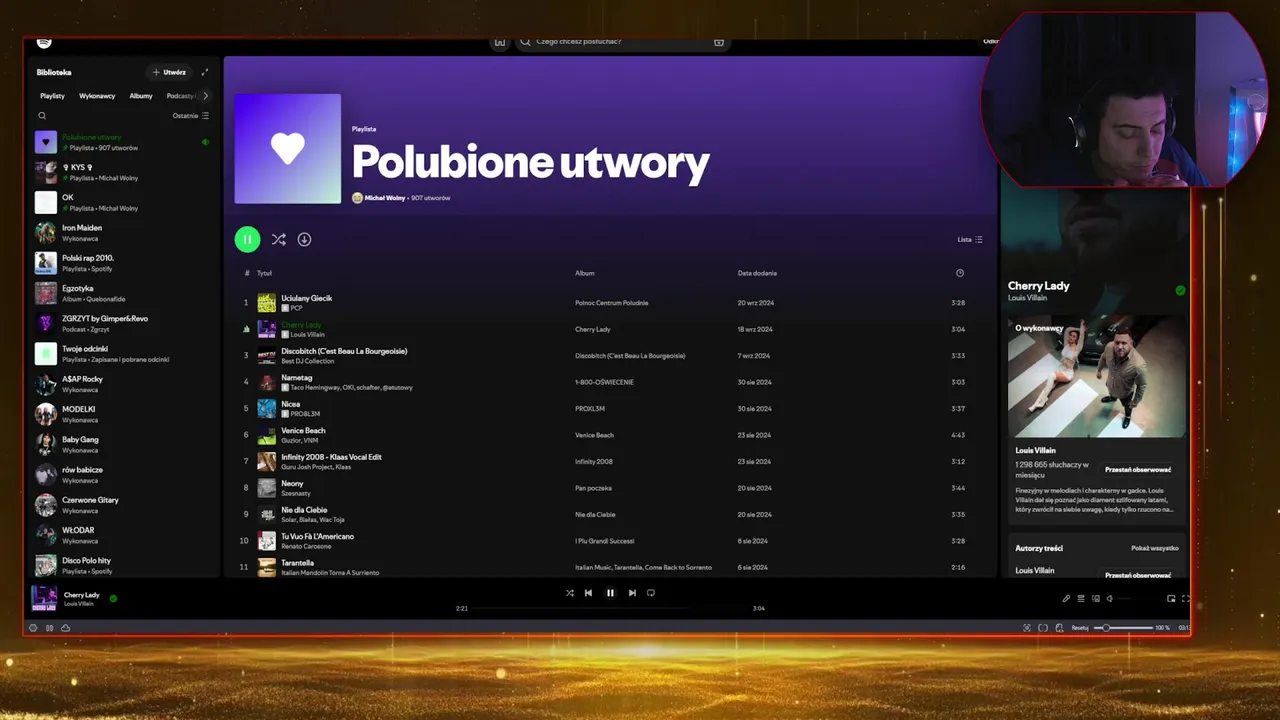Click the Louis Villain artist photo in side panel
The height and width of the screenshot is (720, 1280).
tap(1097, 377)
